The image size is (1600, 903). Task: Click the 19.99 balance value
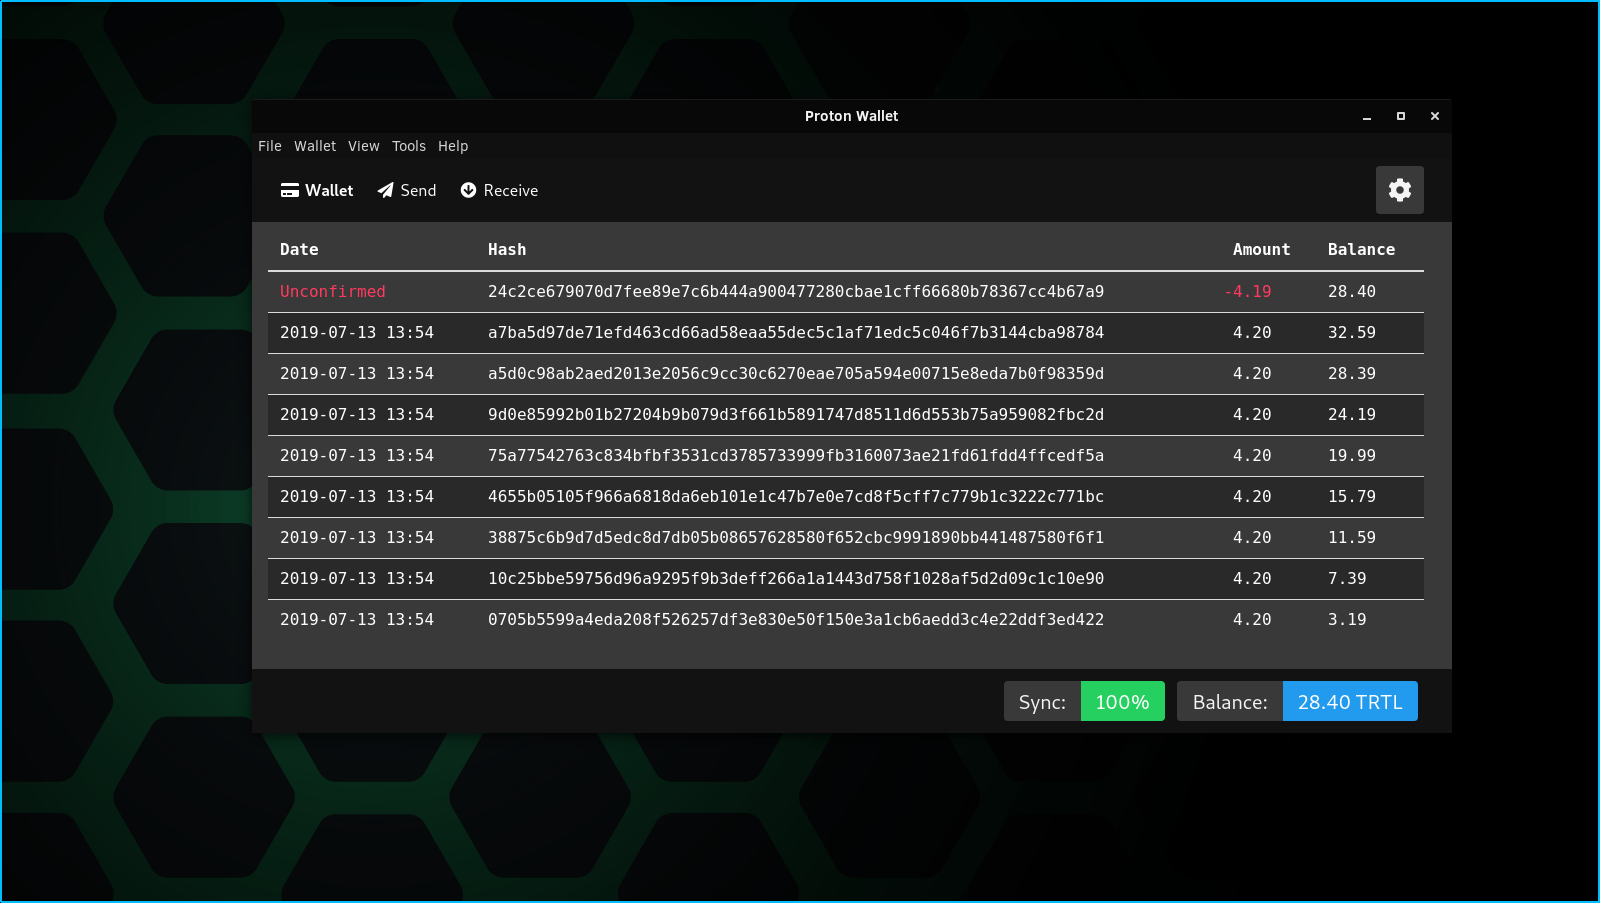(x=1352, y=455)
